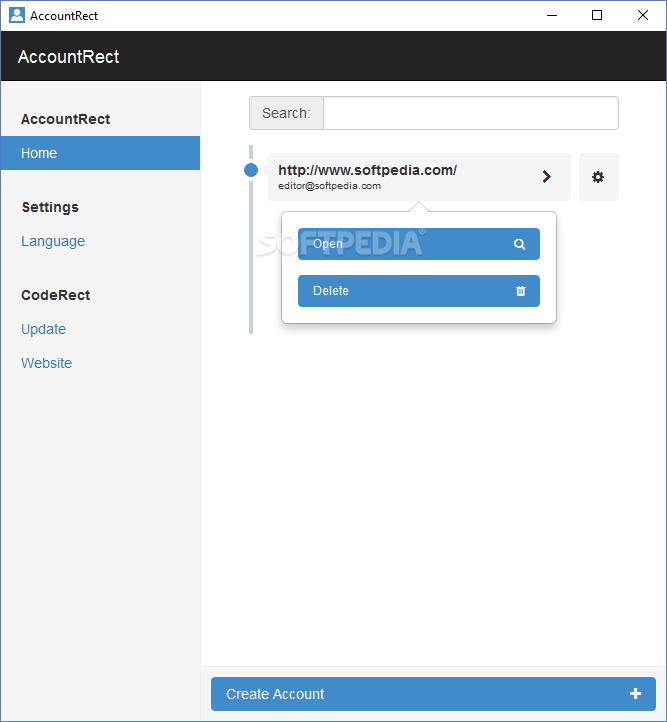The width and height of the screenshot is (667, 722).
Task: Open the Website link in sidebar
Action: 46,363
